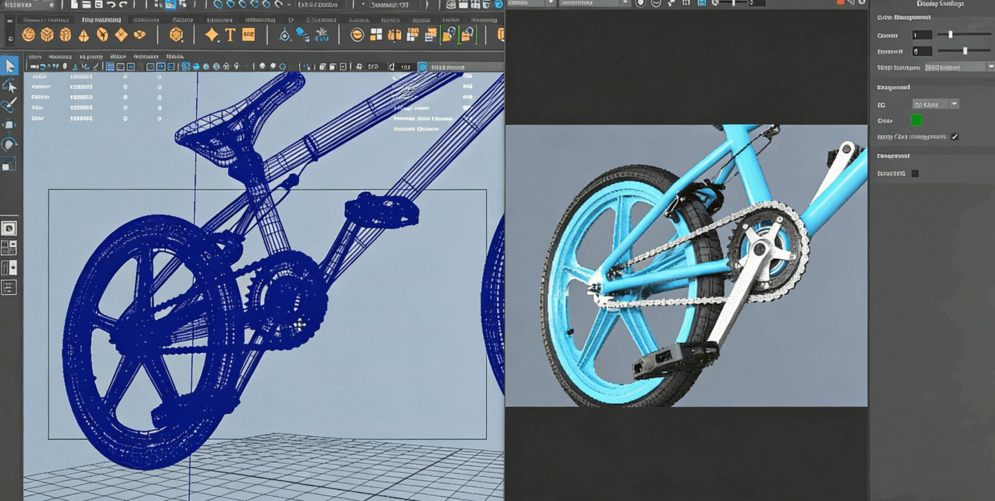Click the circled-ring icon in the shelf
Screen dimensions: 995x501
pos(357,35)
